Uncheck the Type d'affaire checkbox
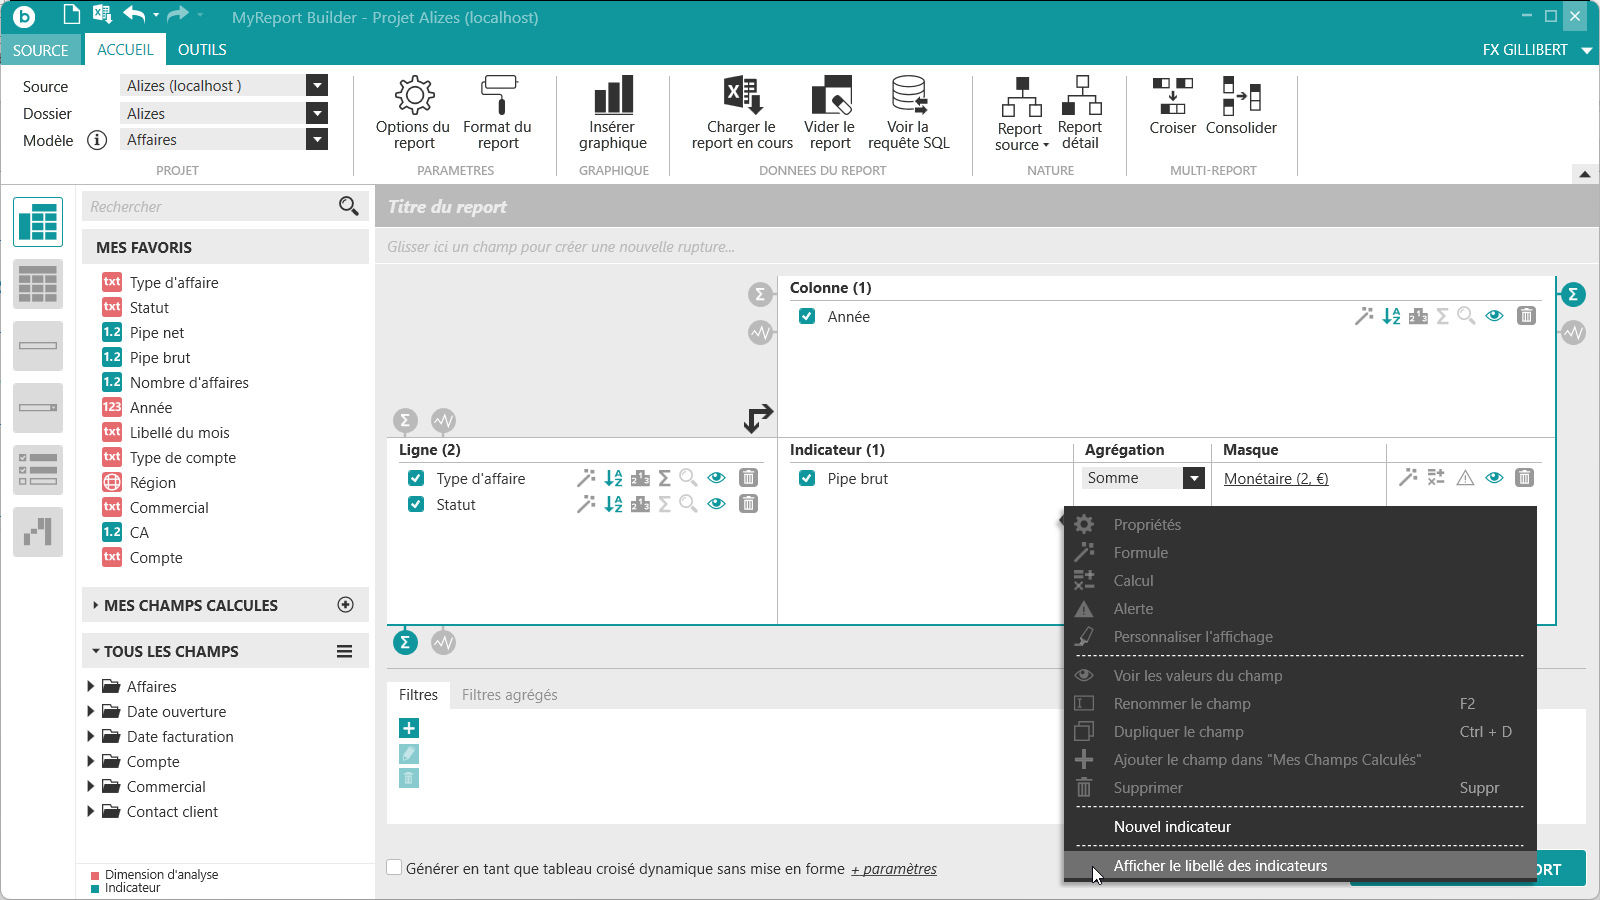 (416, 478)
